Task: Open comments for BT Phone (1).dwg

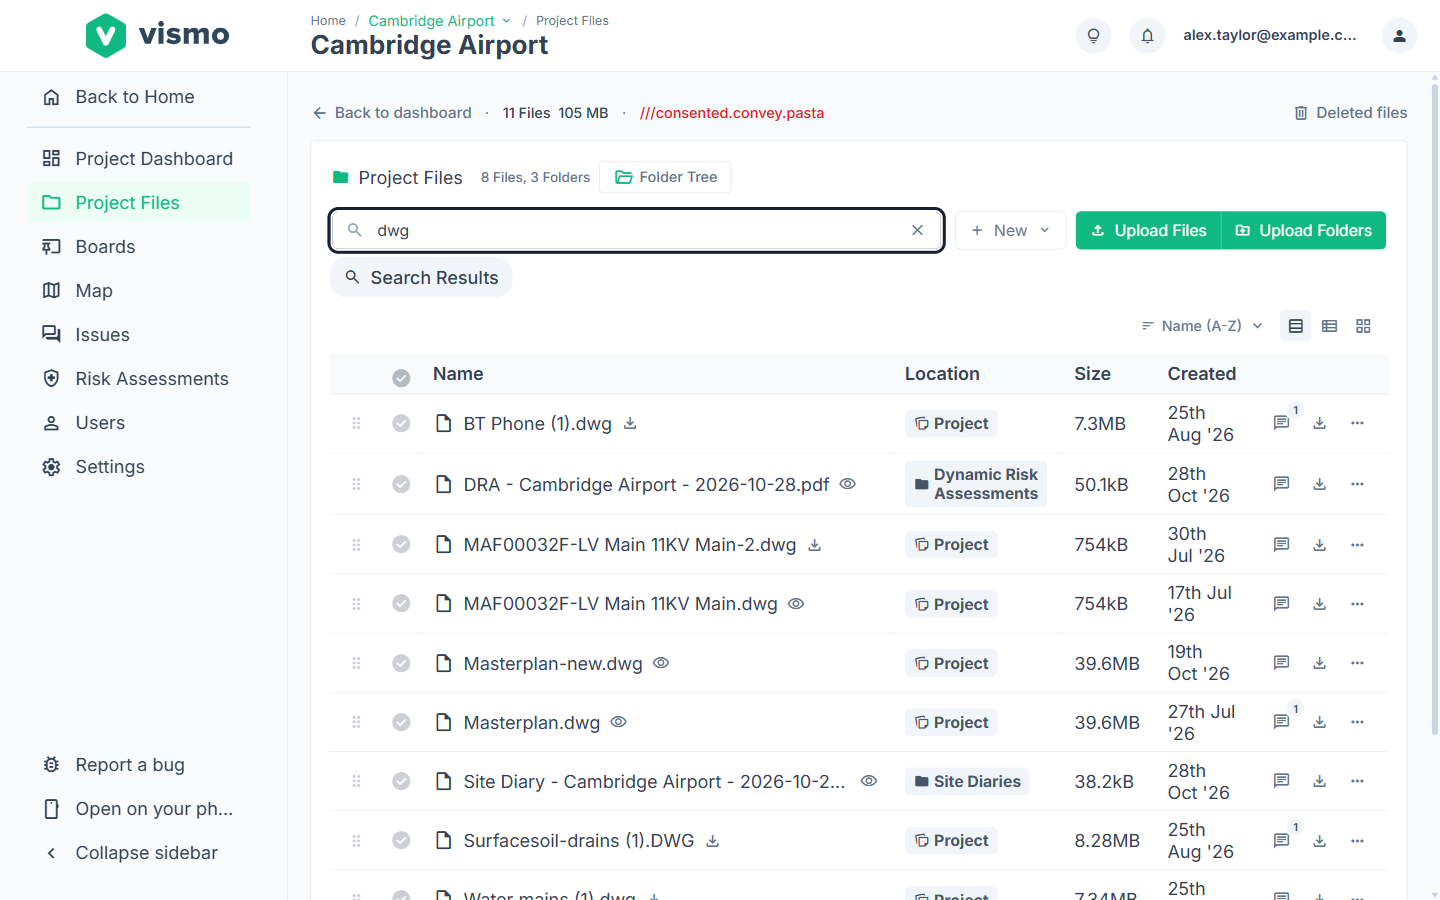Action: tap(1281, 423)
